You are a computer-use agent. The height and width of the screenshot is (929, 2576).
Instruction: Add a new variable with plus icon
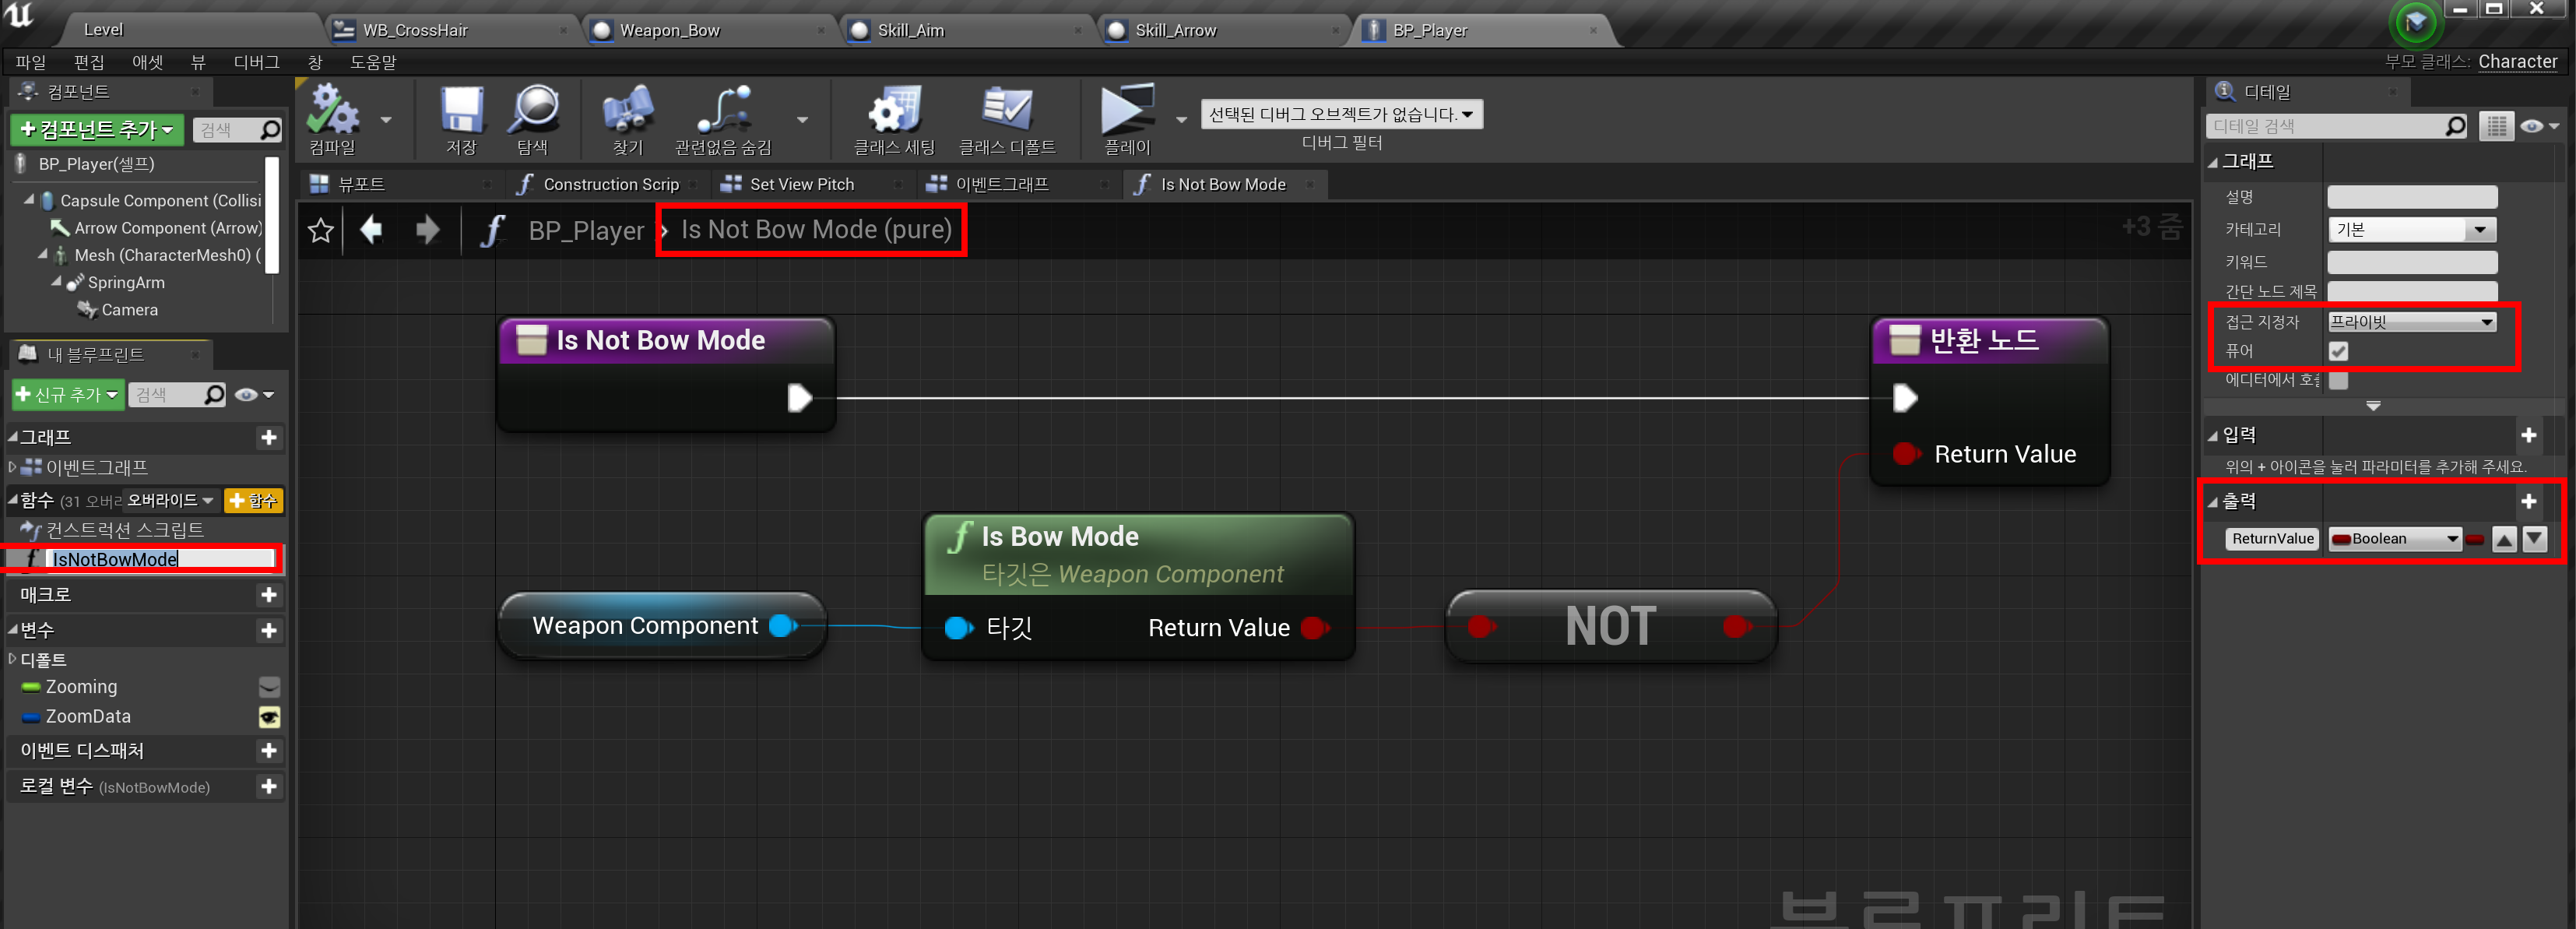[269, 631]
